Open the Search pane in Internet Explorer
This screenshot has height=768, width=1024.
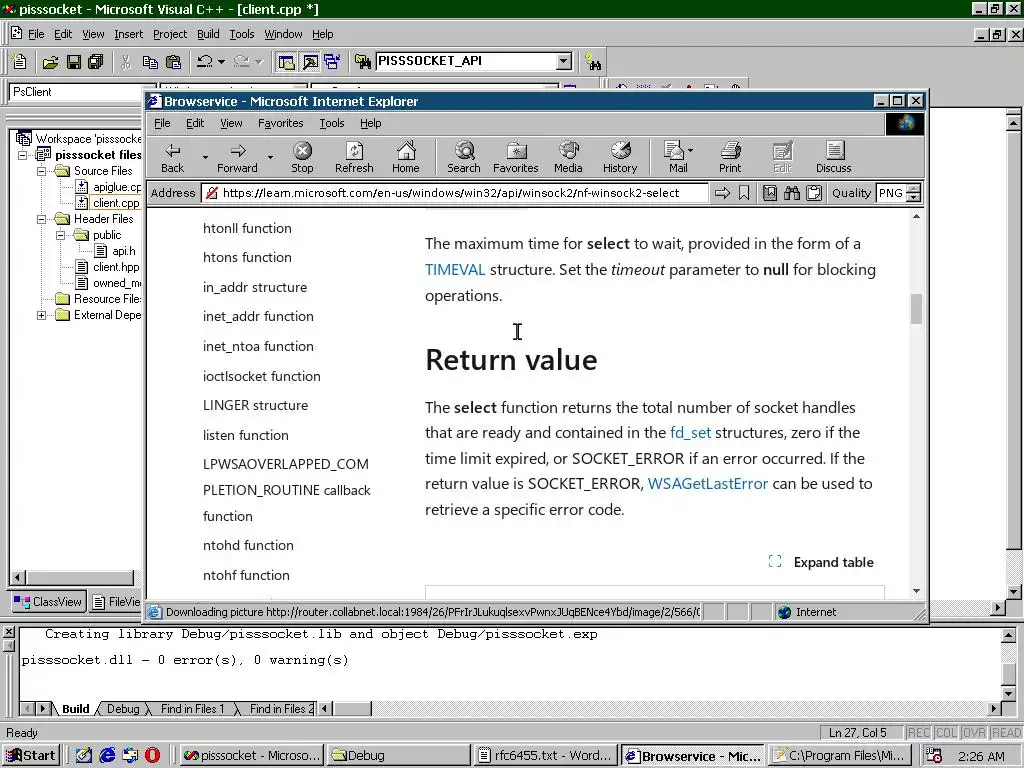[464, 158]
